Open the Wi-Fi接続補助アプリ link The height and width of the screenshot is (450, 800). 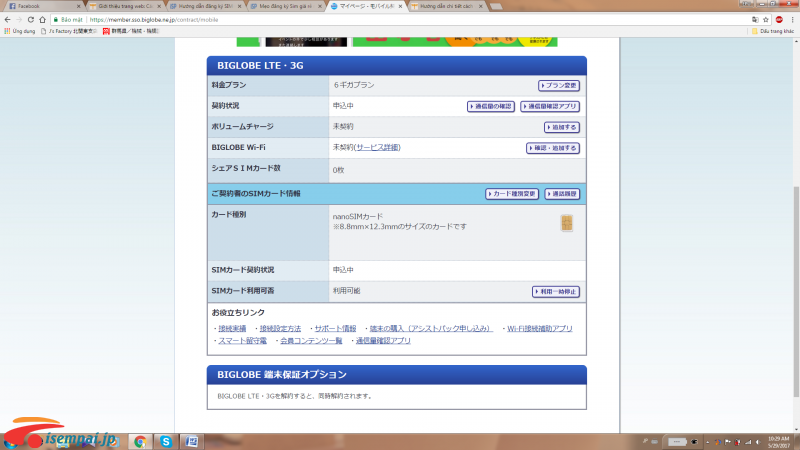[x=540, y=329]
